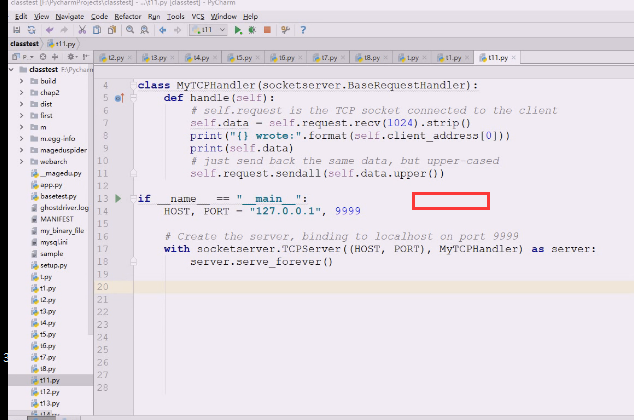
Task: Open the t11 run configuration dropdown
Action: [208, 30]
